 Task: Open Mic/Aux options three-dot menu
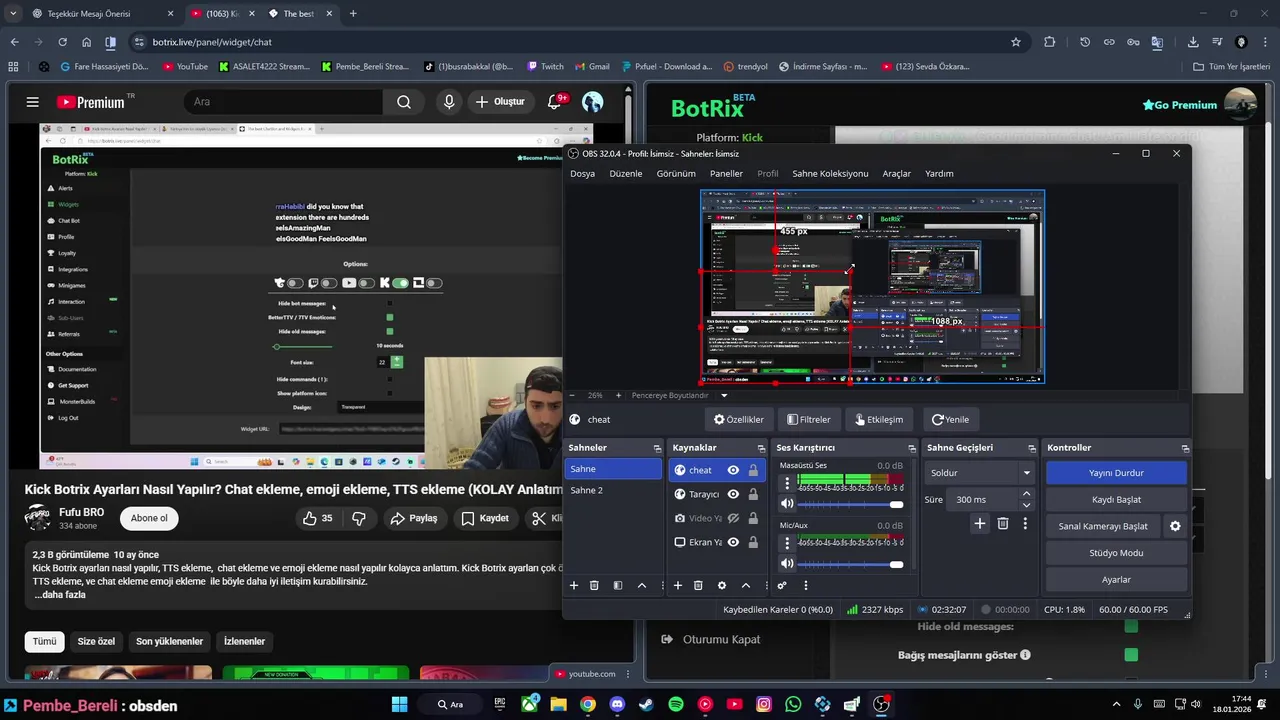coord(787,543)
